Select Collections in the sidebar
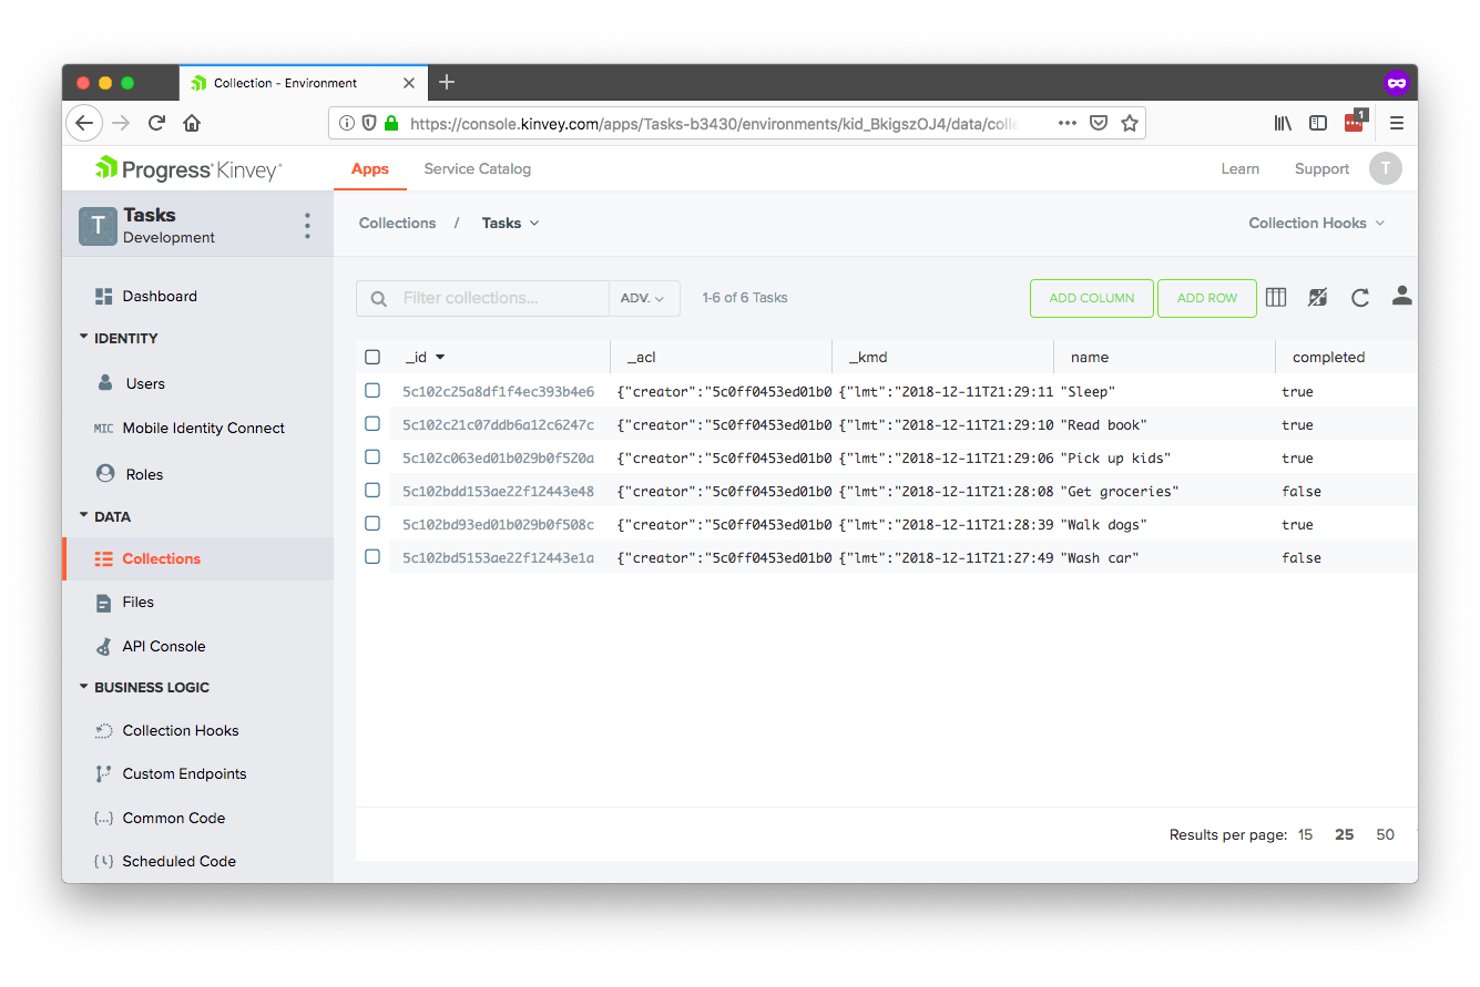Viewport: 1480px width, 987px height. [198, 559]
